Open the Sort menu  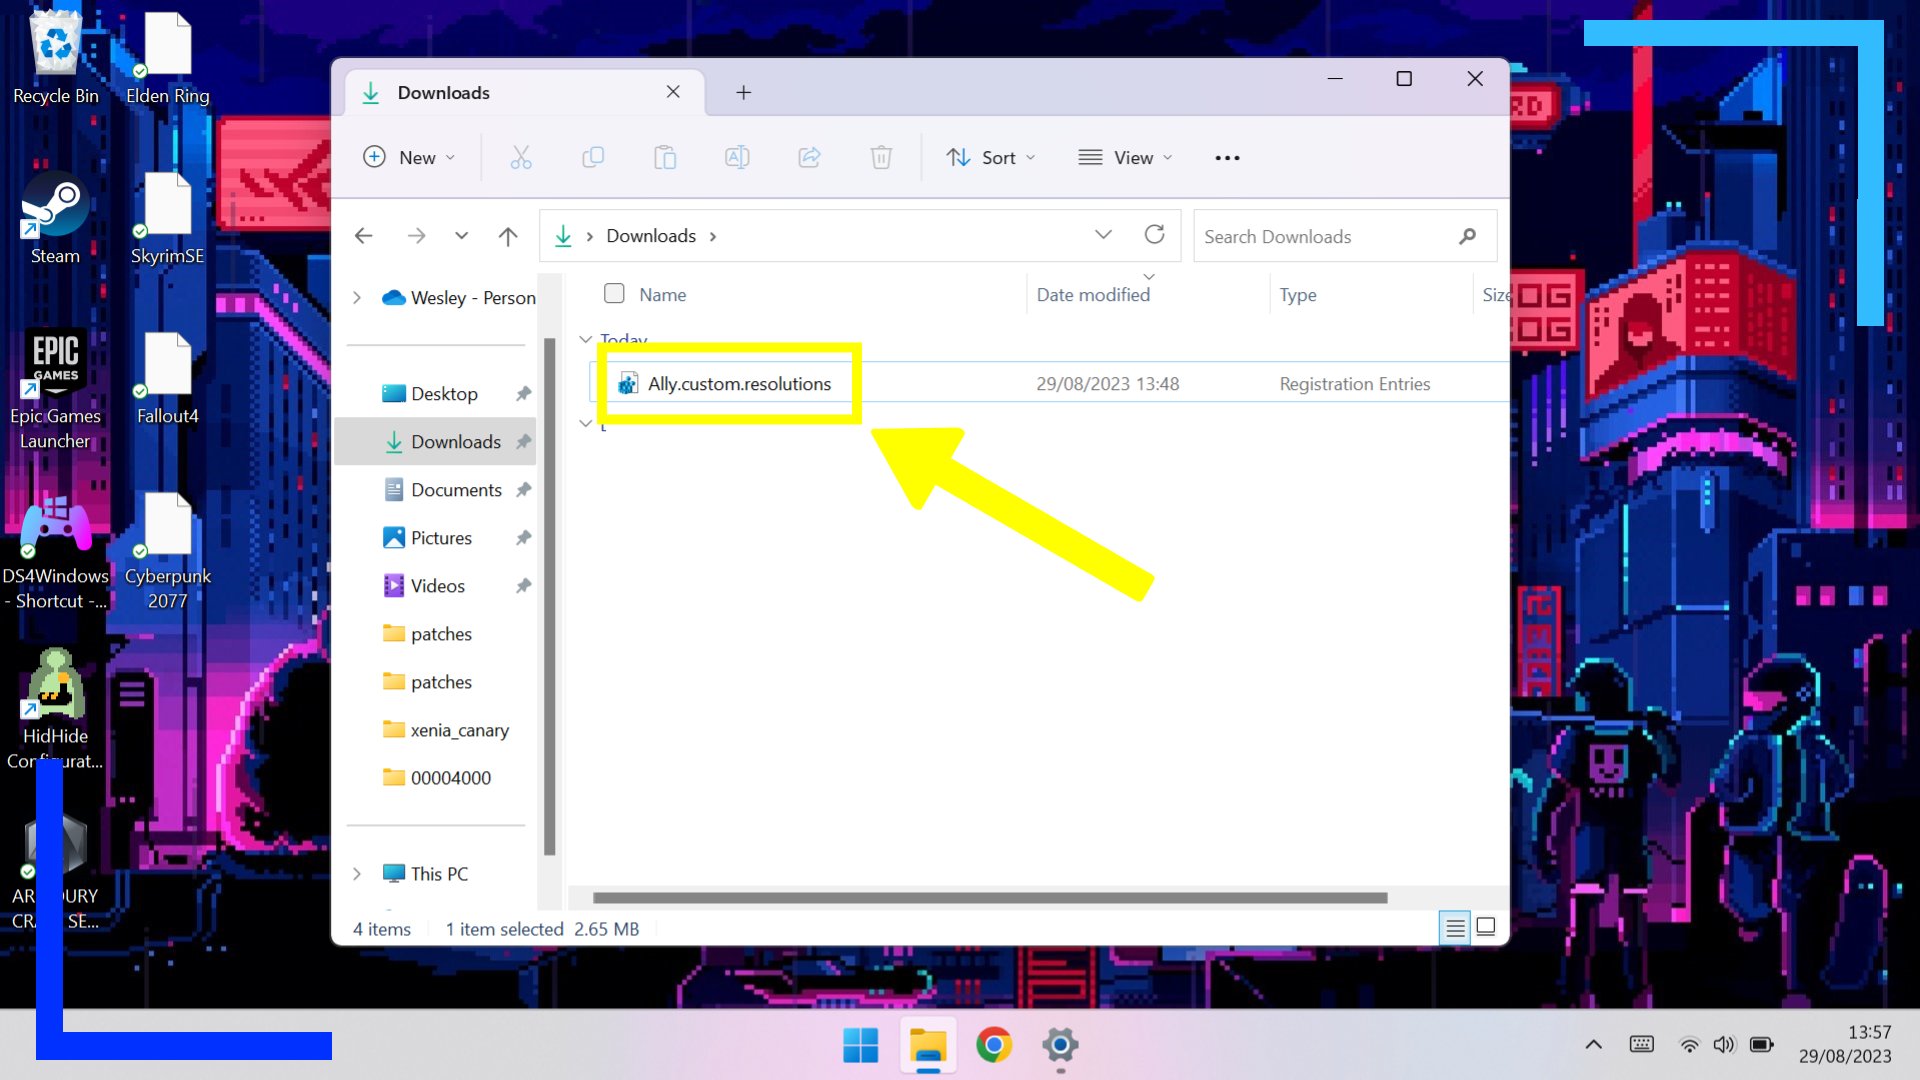tap(991, 158)
